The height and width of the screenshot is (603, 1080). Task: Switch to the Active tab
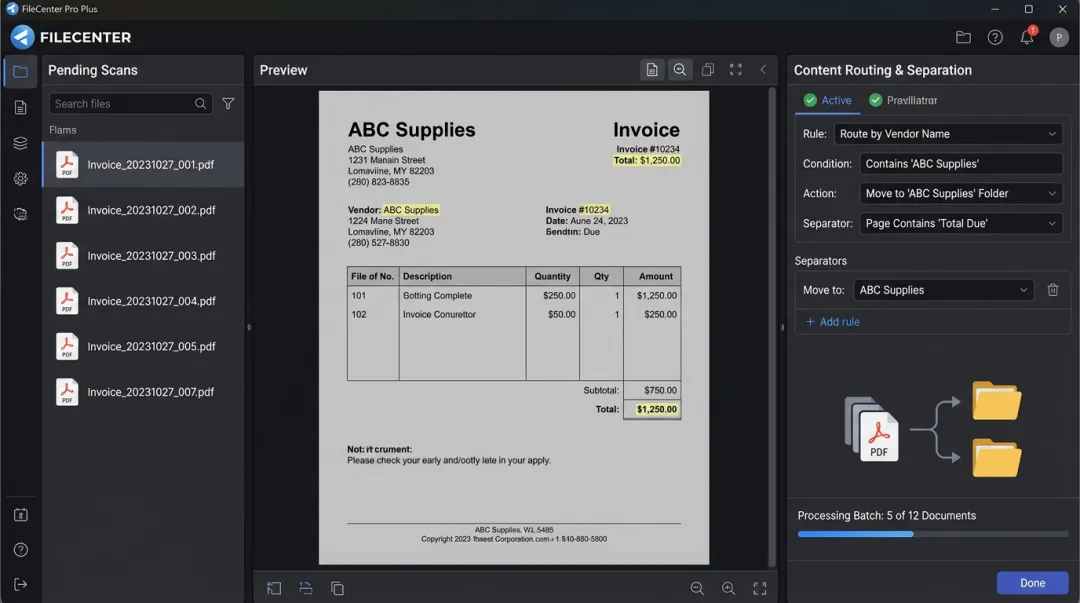[x=827, y=101]
